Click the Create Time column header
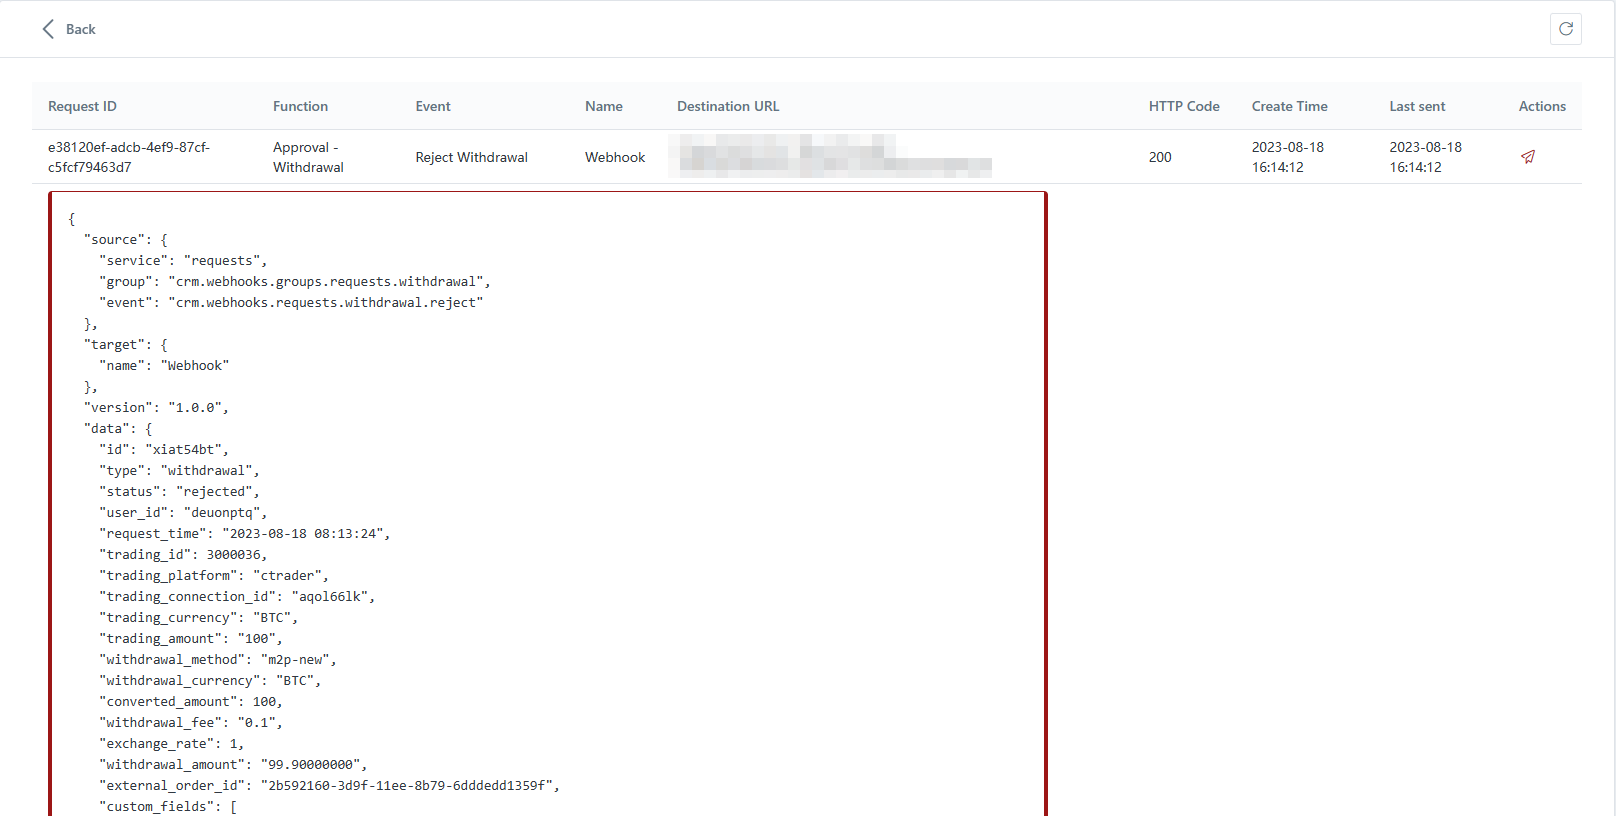 tap(1289, 106)
